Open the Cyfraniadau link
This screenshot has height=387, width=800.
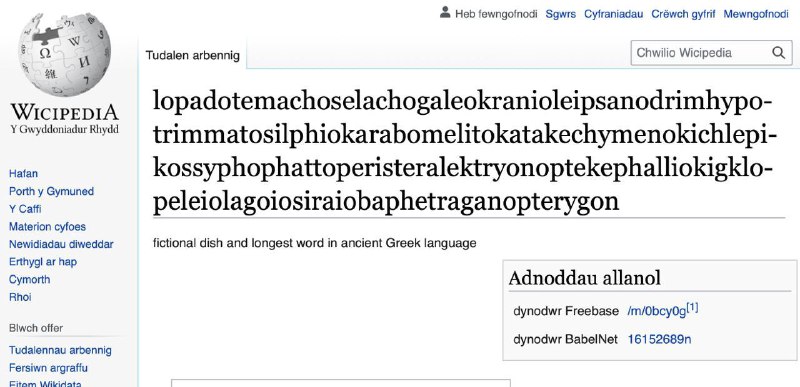click(x=613, y=14)
